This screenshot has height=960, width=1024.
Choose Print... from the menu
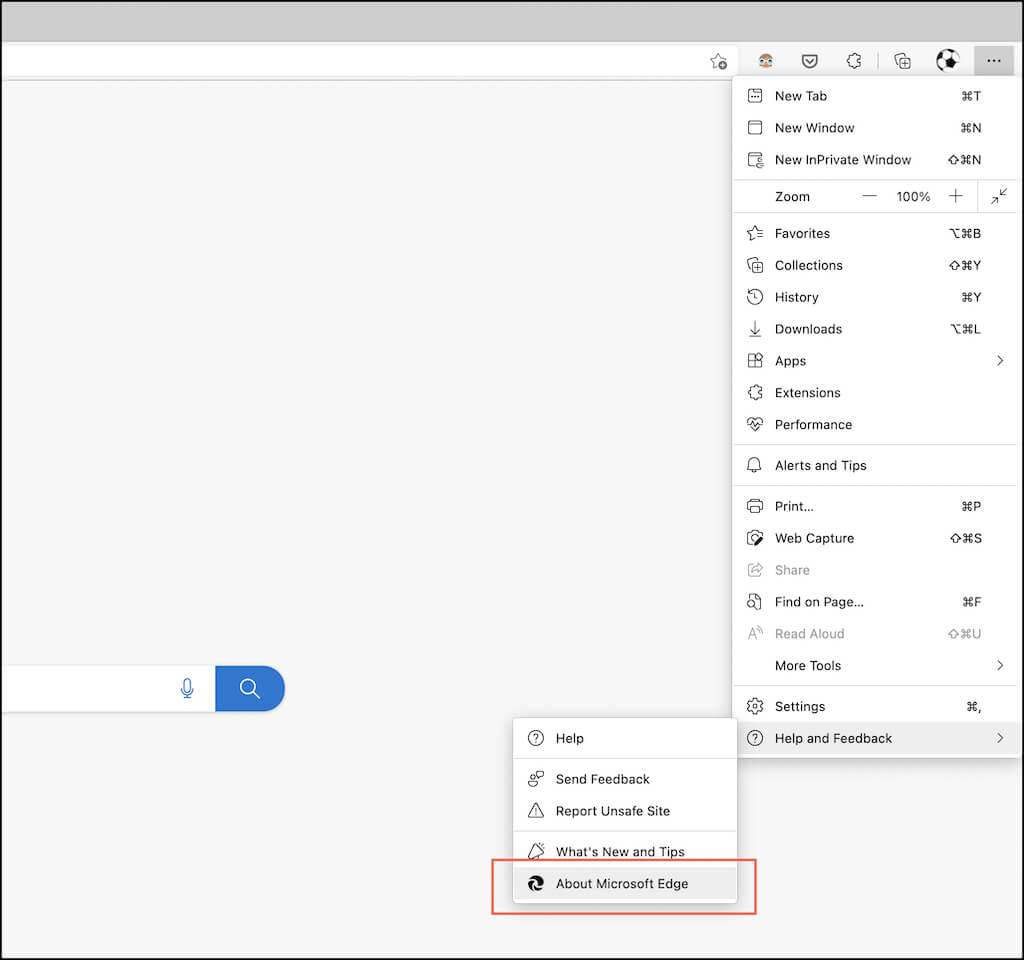pyautogui.click(x=875, y=506)
